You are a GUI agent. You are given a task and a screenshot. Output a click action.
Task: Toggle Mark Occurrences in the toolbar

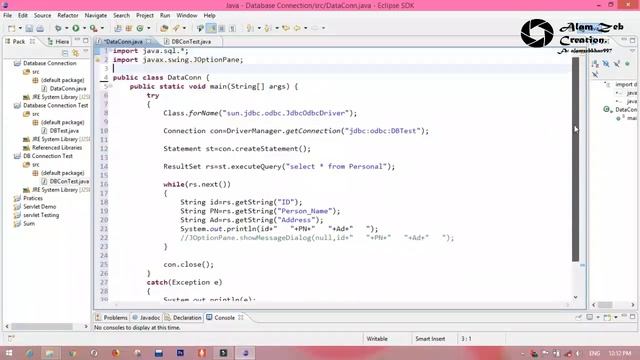point(211,28)
